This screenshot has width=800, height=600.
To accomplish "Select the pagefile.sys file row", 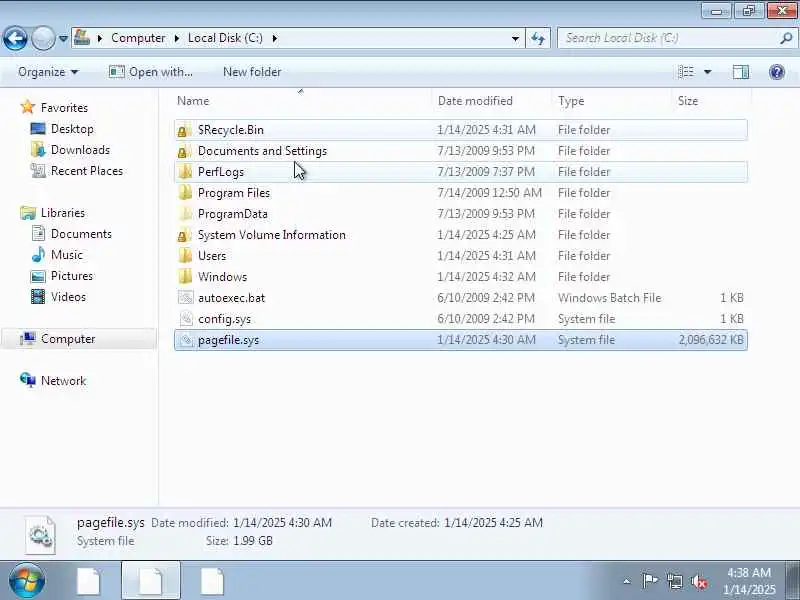I will click(x=461, y=340).
